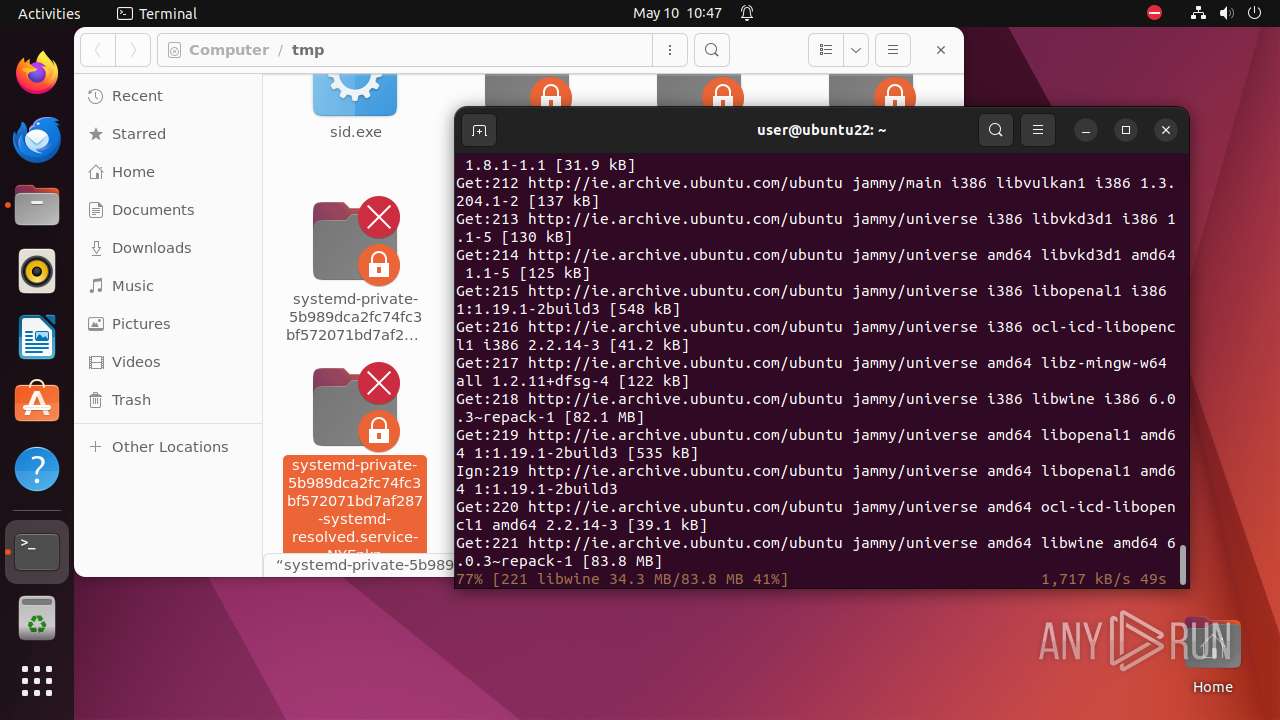Open Documents in the Files sidebar
Viewport: 1280px width, 720px height.
point(168,210)
